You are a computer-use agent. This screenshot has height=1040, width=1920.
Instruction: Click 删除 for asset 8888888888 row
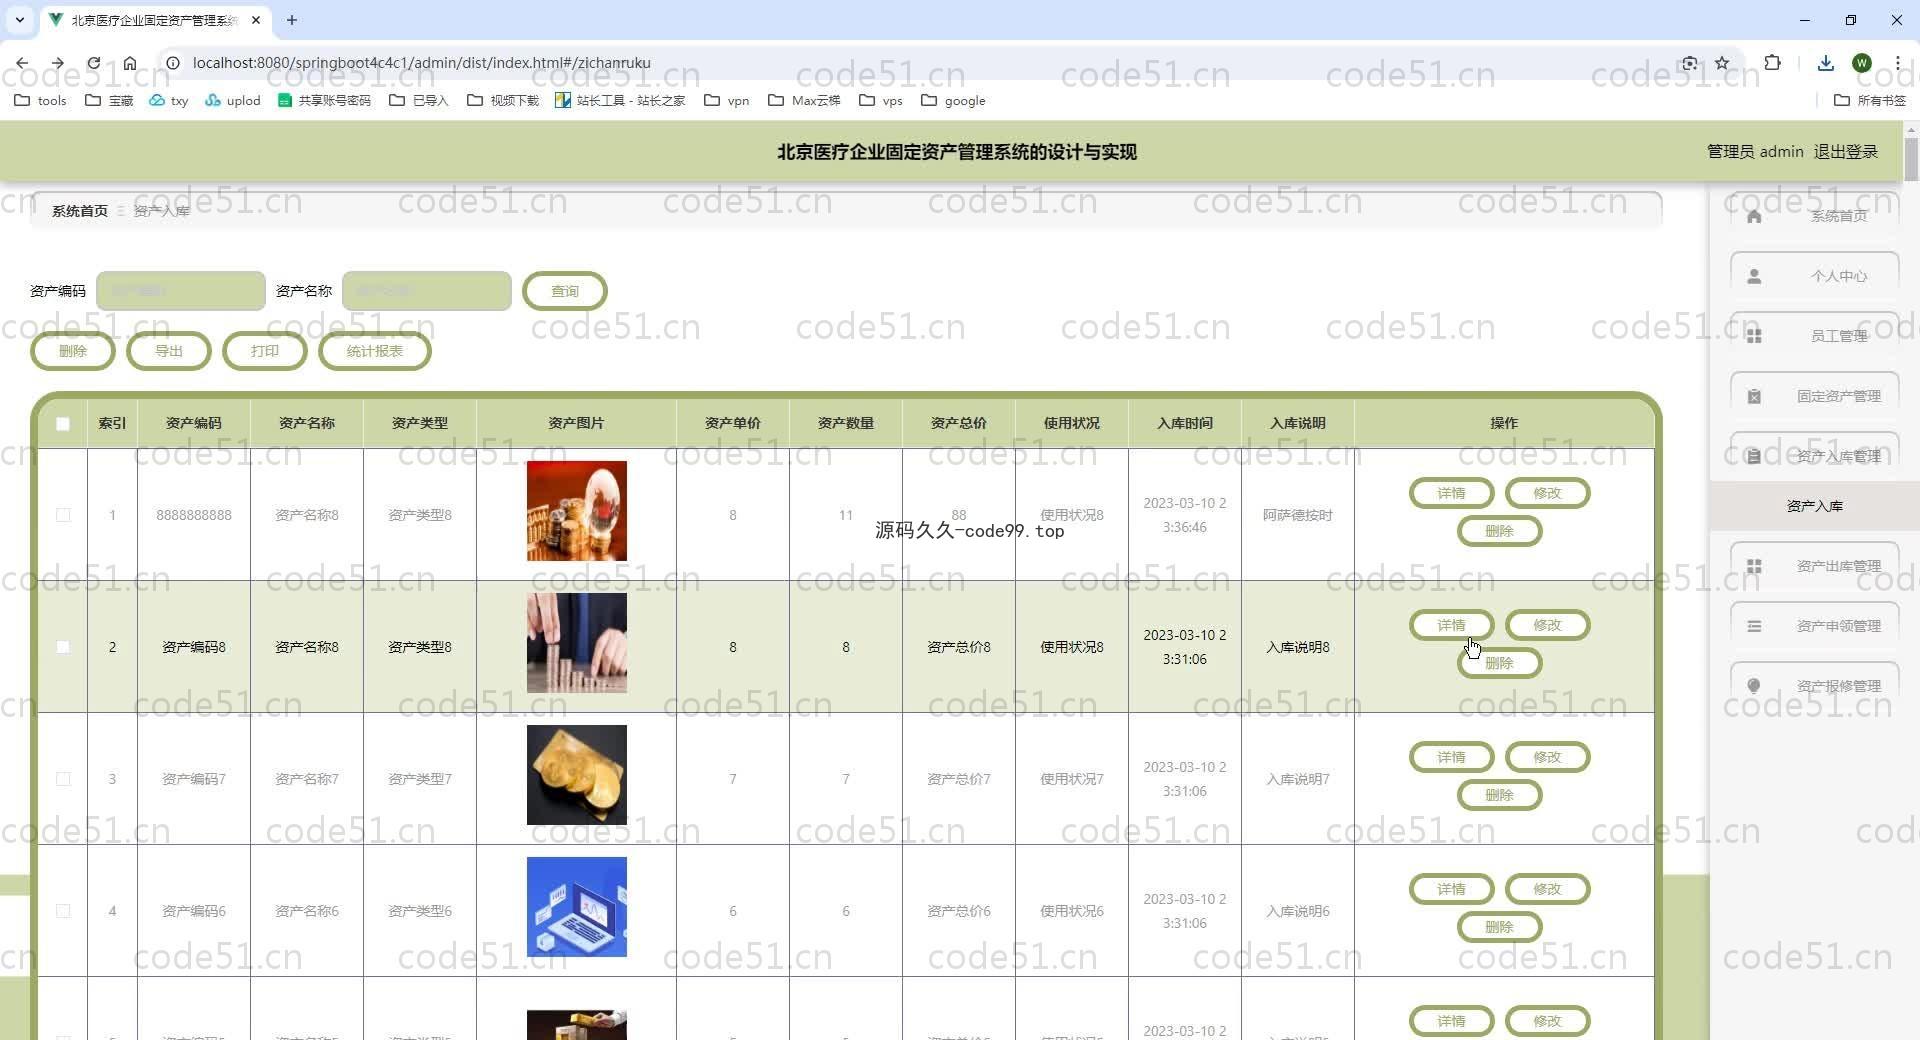coord(1499,531)
